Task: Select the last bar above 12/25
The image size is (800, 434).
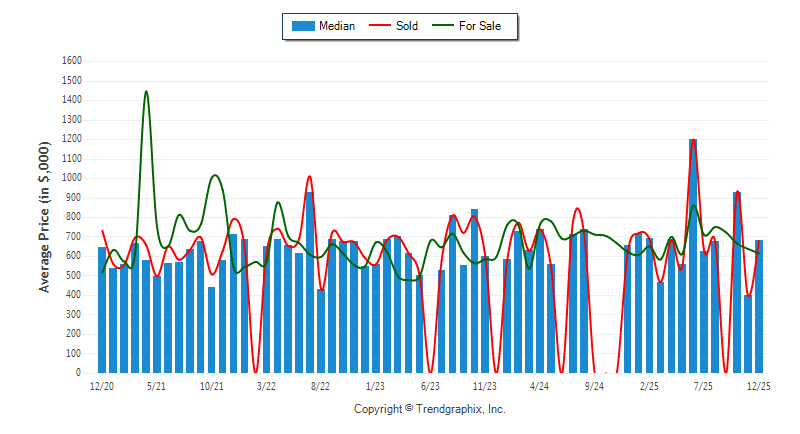Action: pyautogui.click(x=759, y=306)
